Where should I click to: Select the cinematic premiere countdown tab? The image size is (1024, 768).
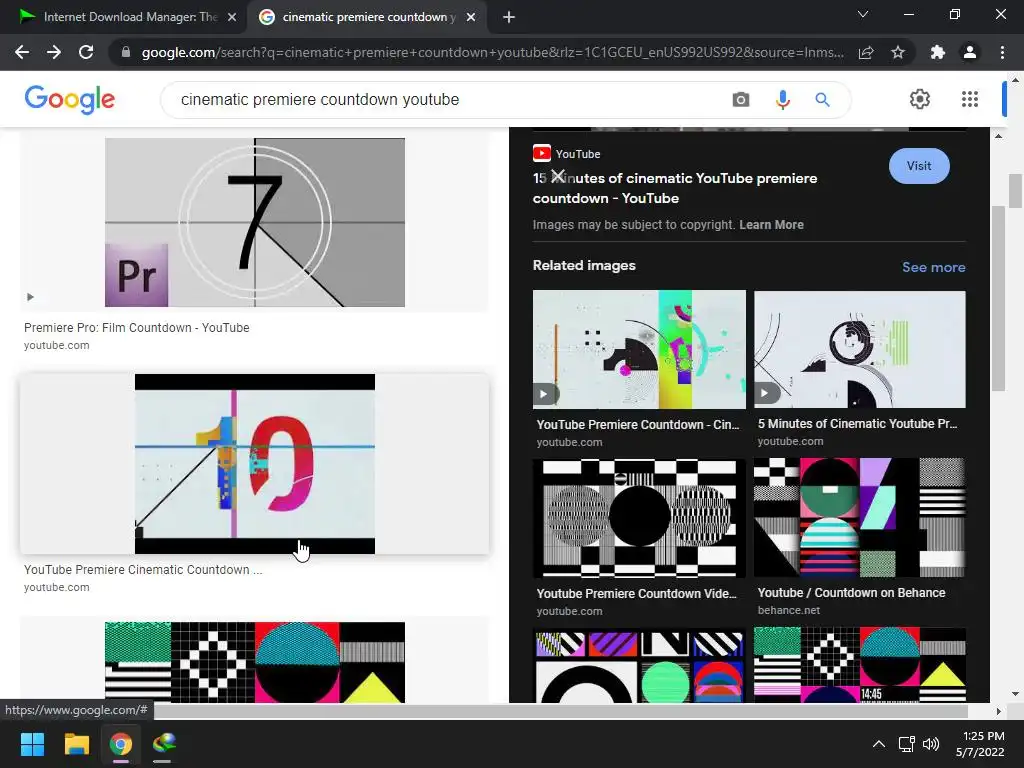click(366, 17)
